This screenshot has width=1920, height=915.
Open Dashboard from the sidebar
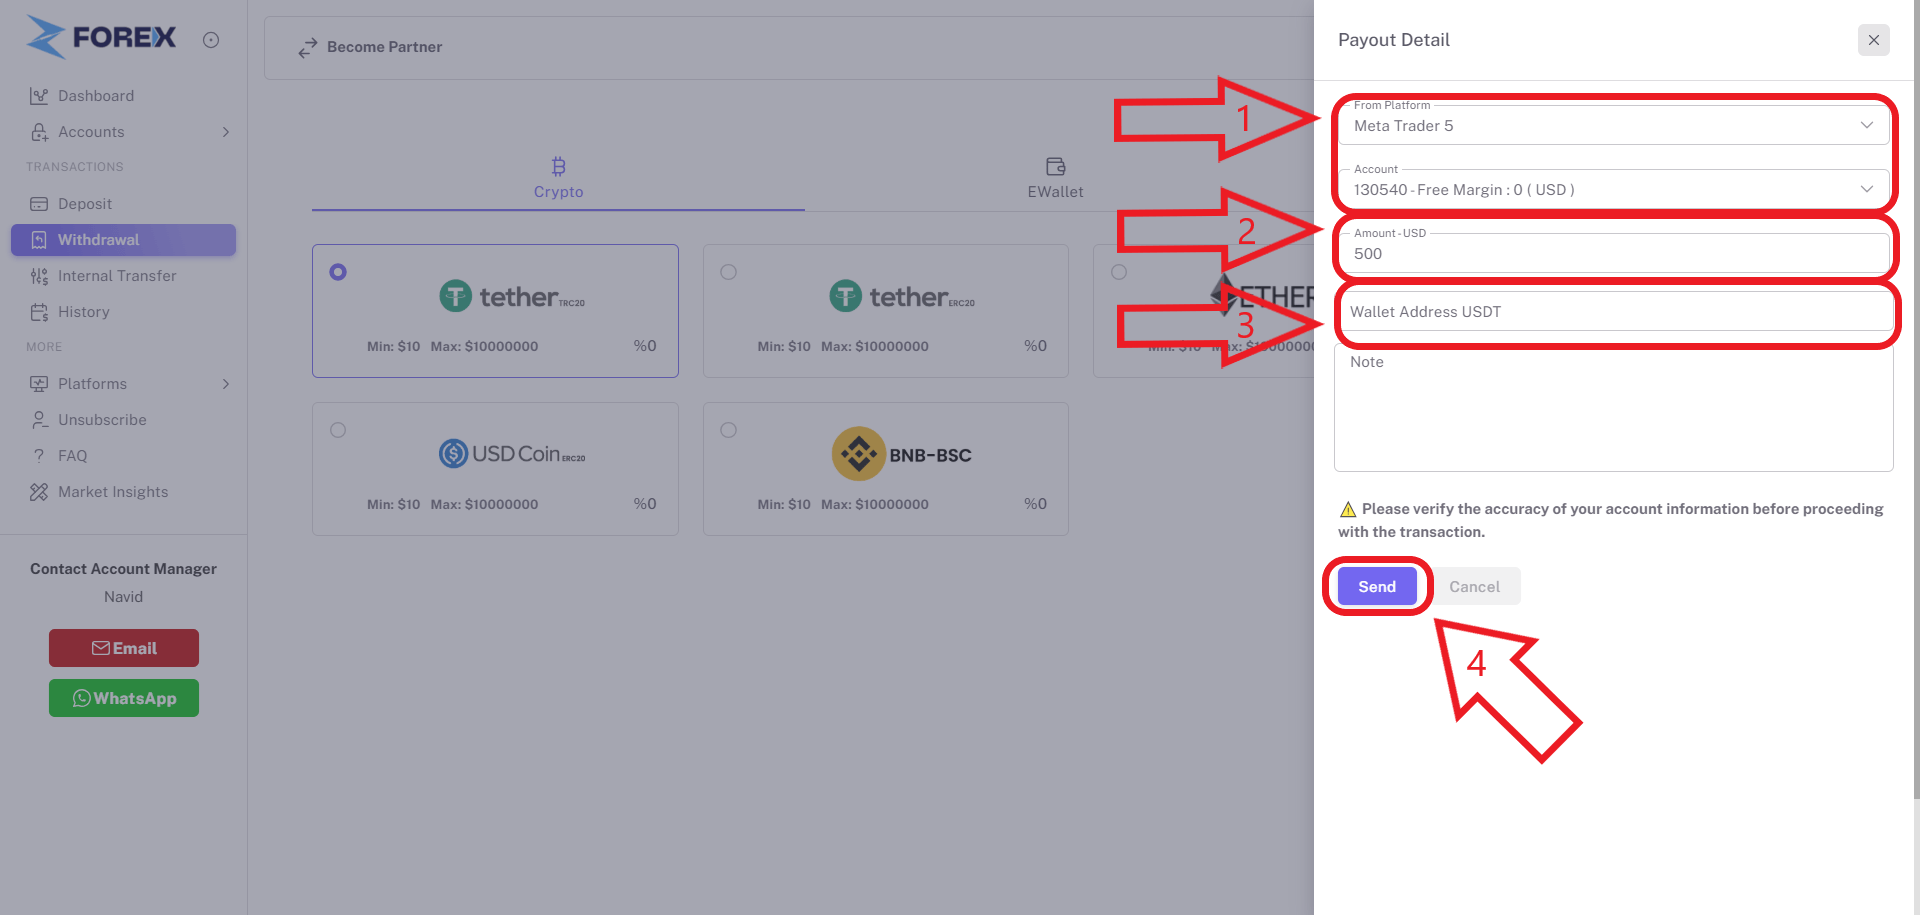tap(123, 96)
